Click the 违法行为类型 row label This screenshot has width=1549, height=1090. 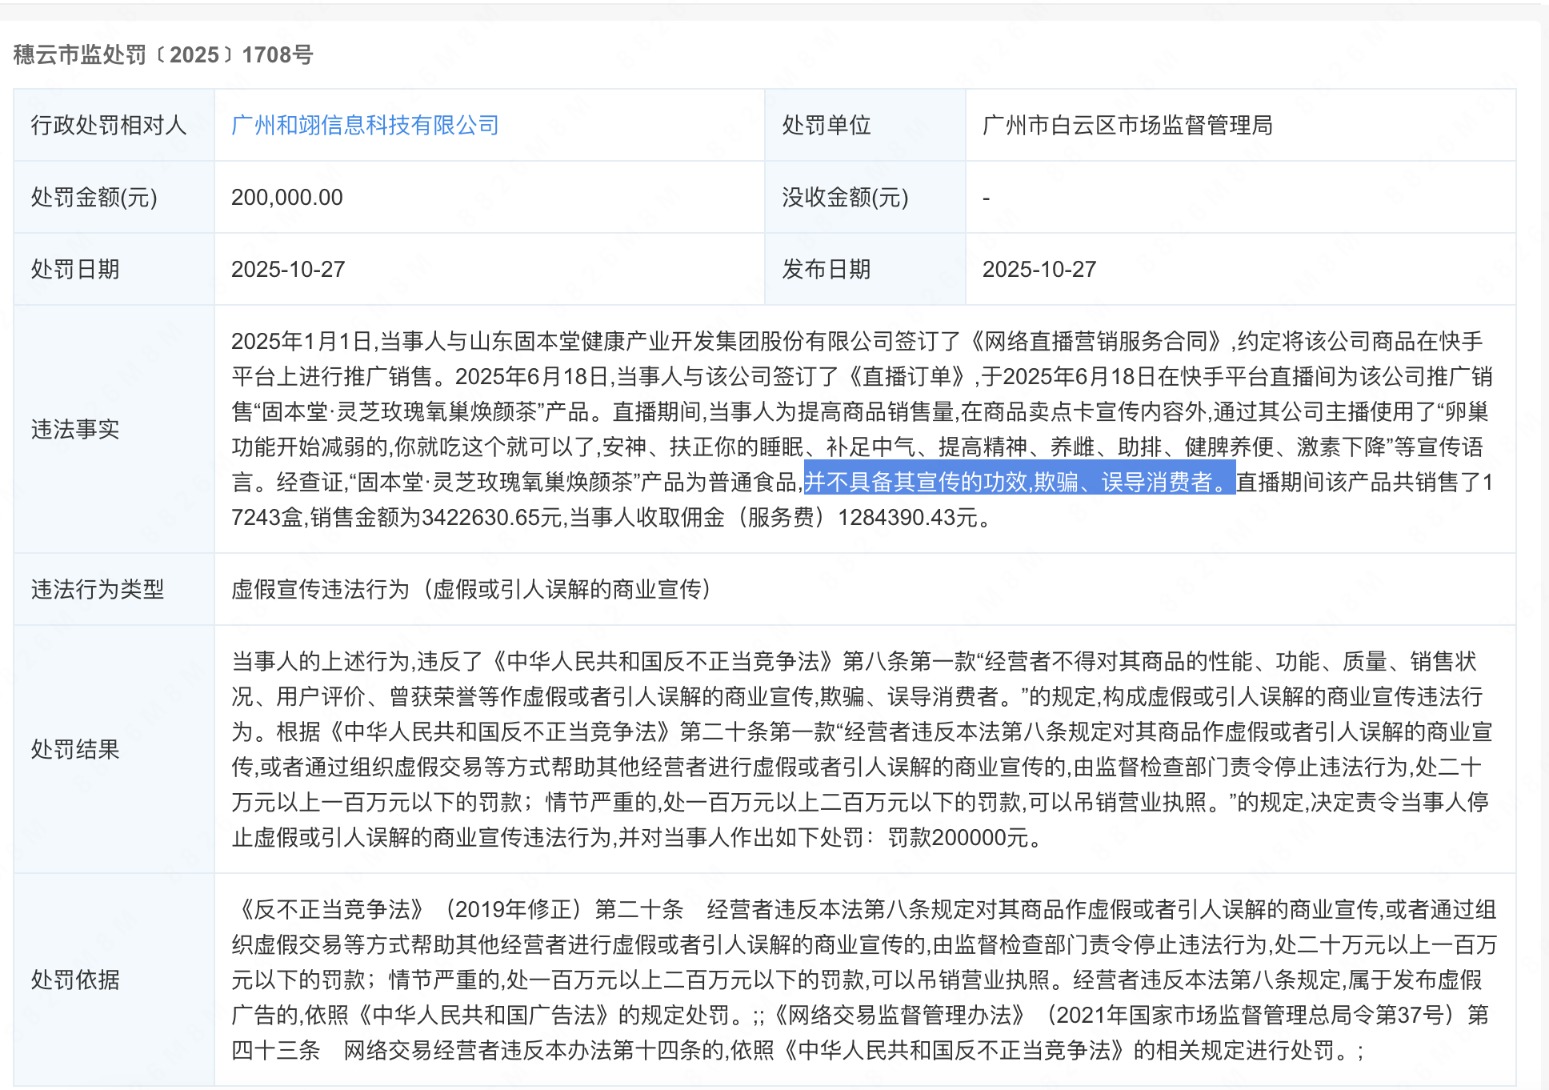(97, 589)
